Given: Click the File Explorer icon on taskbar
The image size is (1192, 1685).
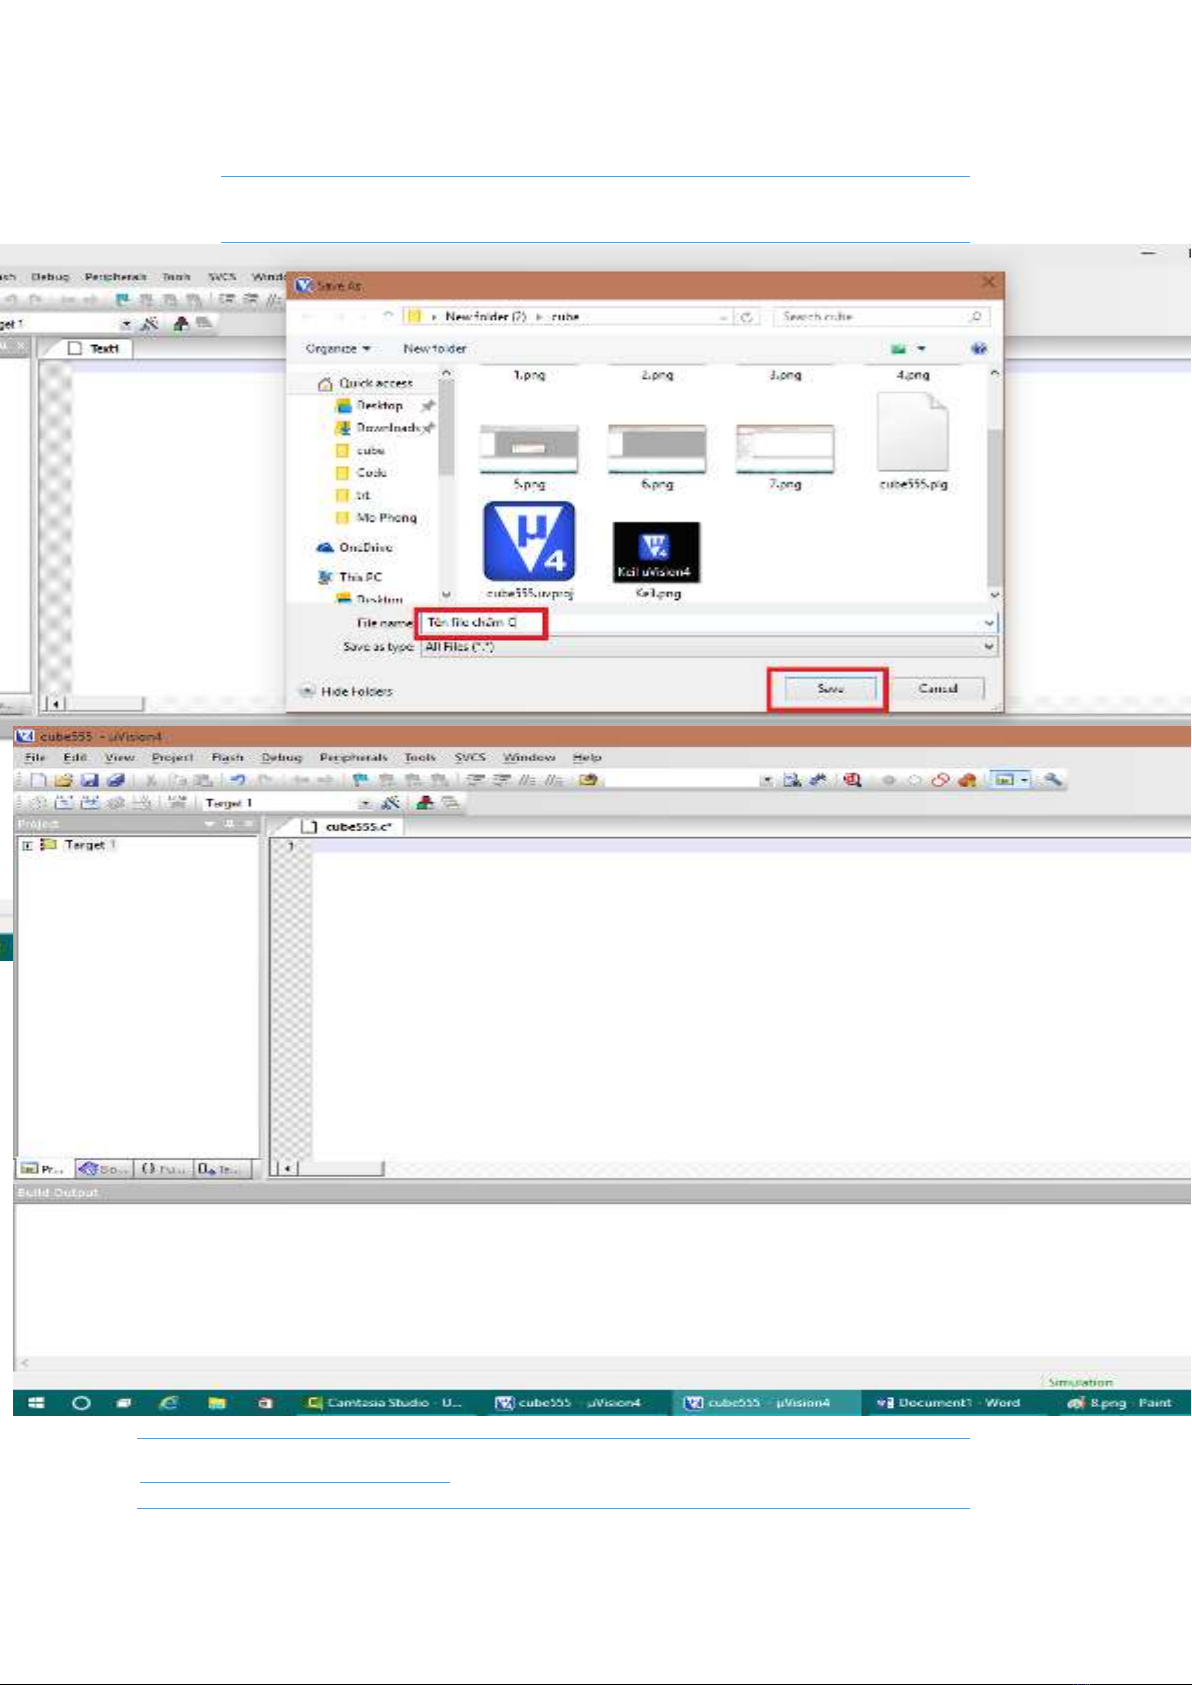Looking at the screenshot, I should click(216, 1403).
